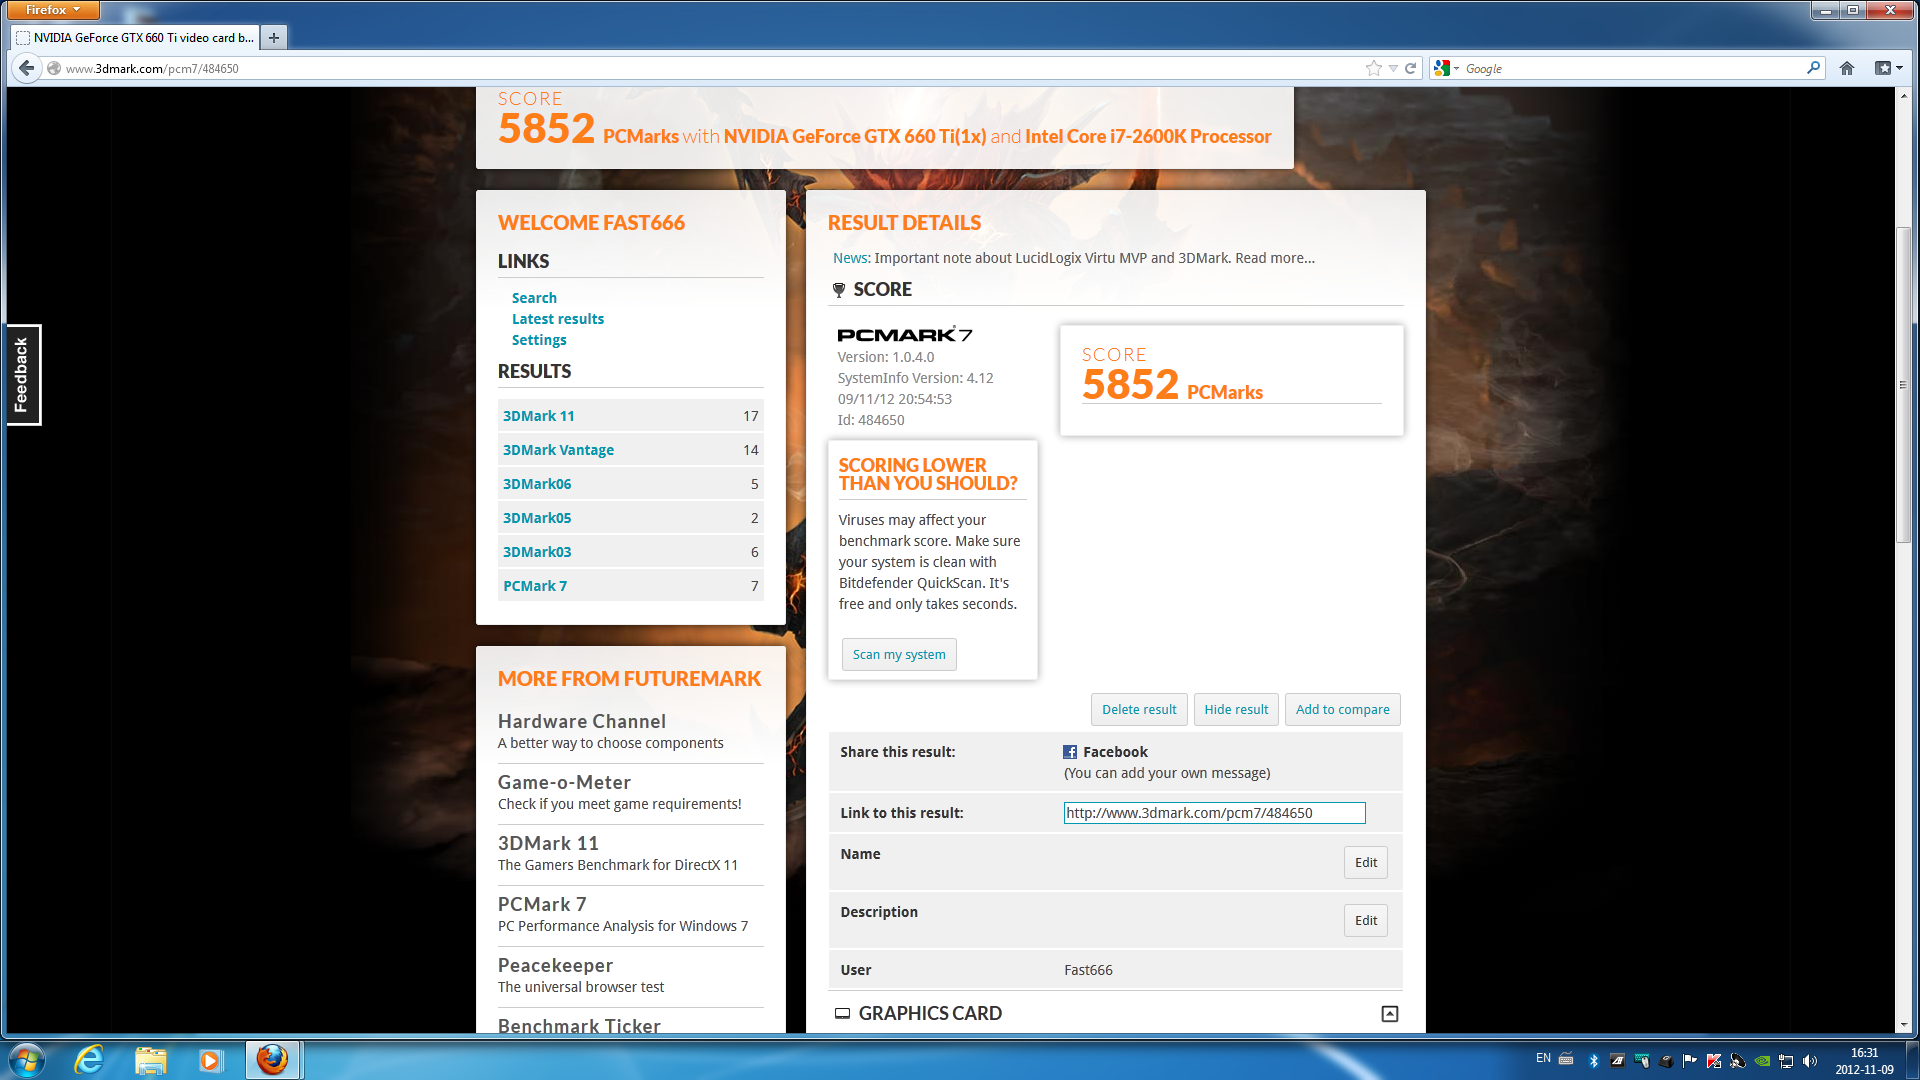Open the Feedback side tab

pyautogui.click(x=22, y=375)
